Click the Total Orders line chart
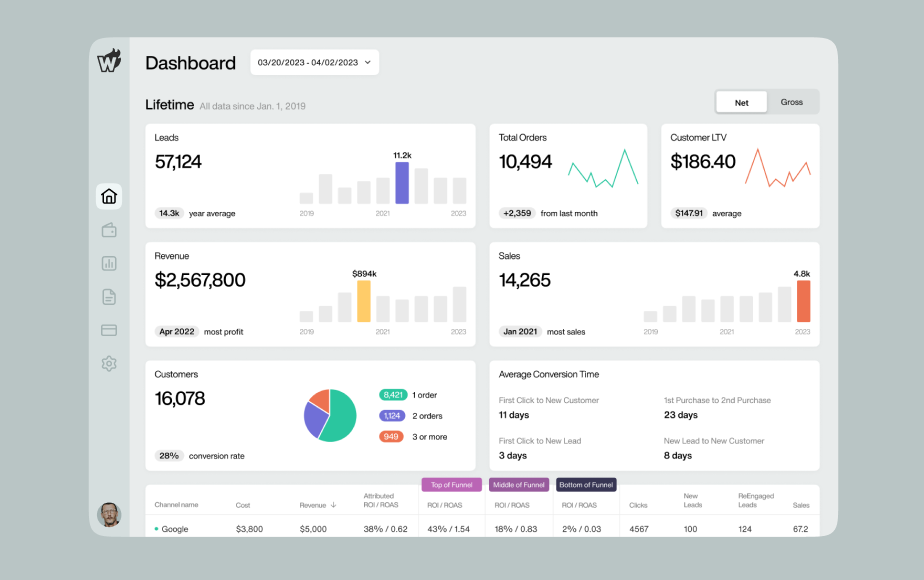This screenshot has height=580, width=924. click(603, 169)
